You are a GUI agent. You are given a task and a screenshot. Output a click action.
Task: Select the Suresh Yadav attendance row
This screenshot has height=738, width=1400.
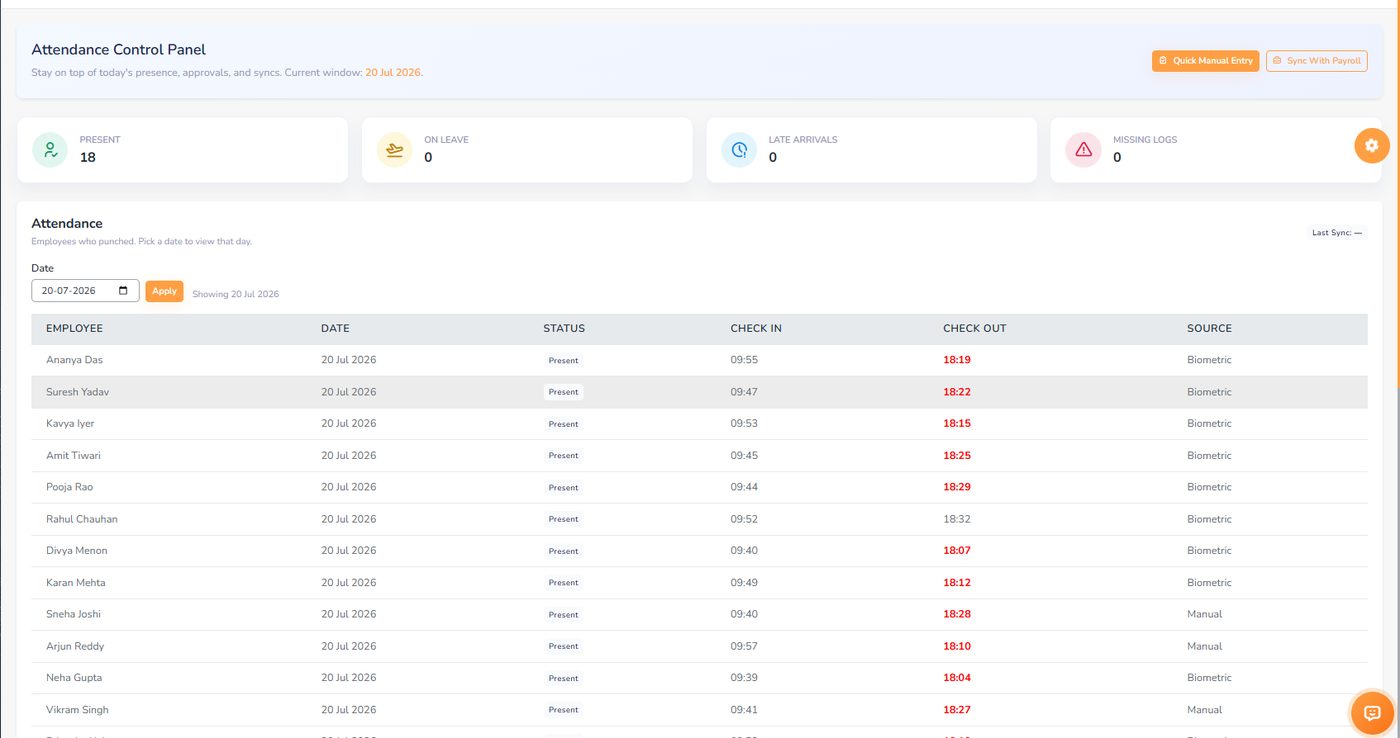point(699,392)
